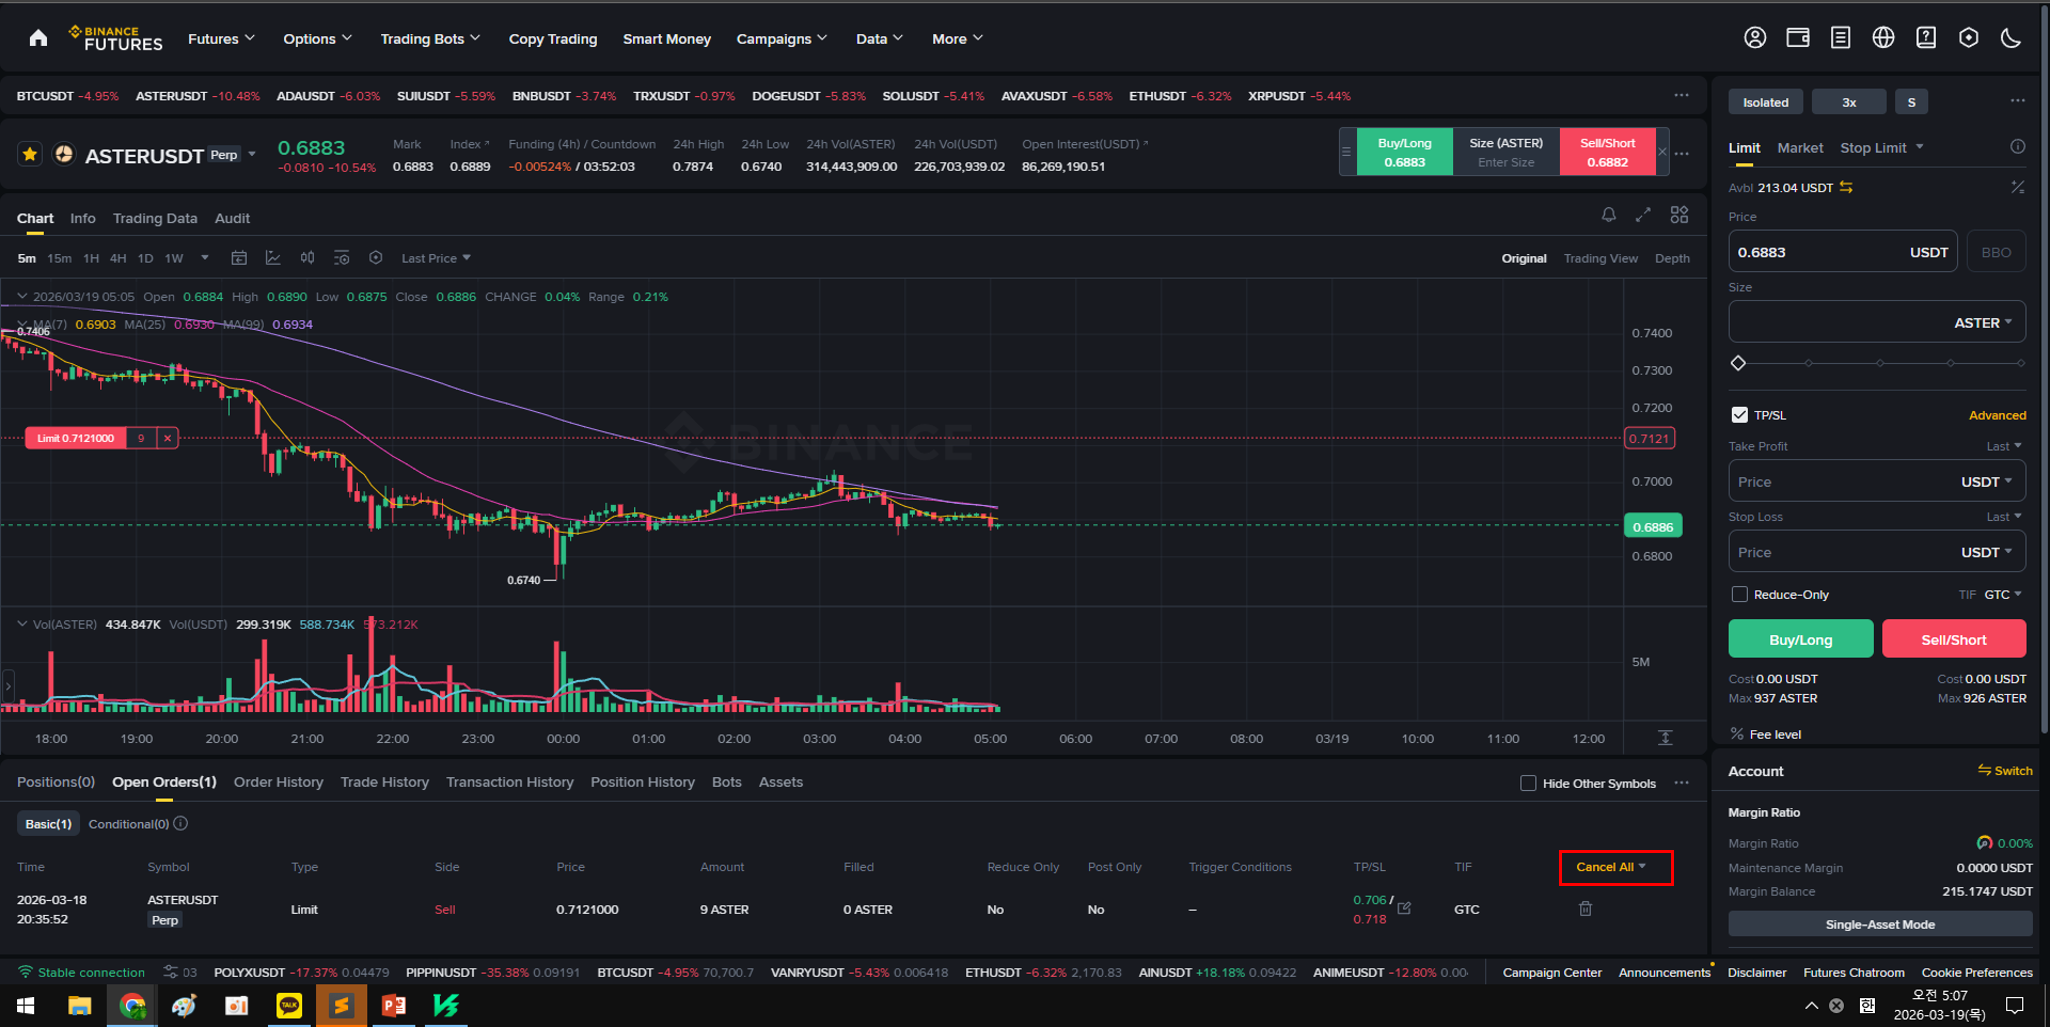Open the chart layout grid icon
Screen dimensions: 2050x1027
tap(1679, 215)
